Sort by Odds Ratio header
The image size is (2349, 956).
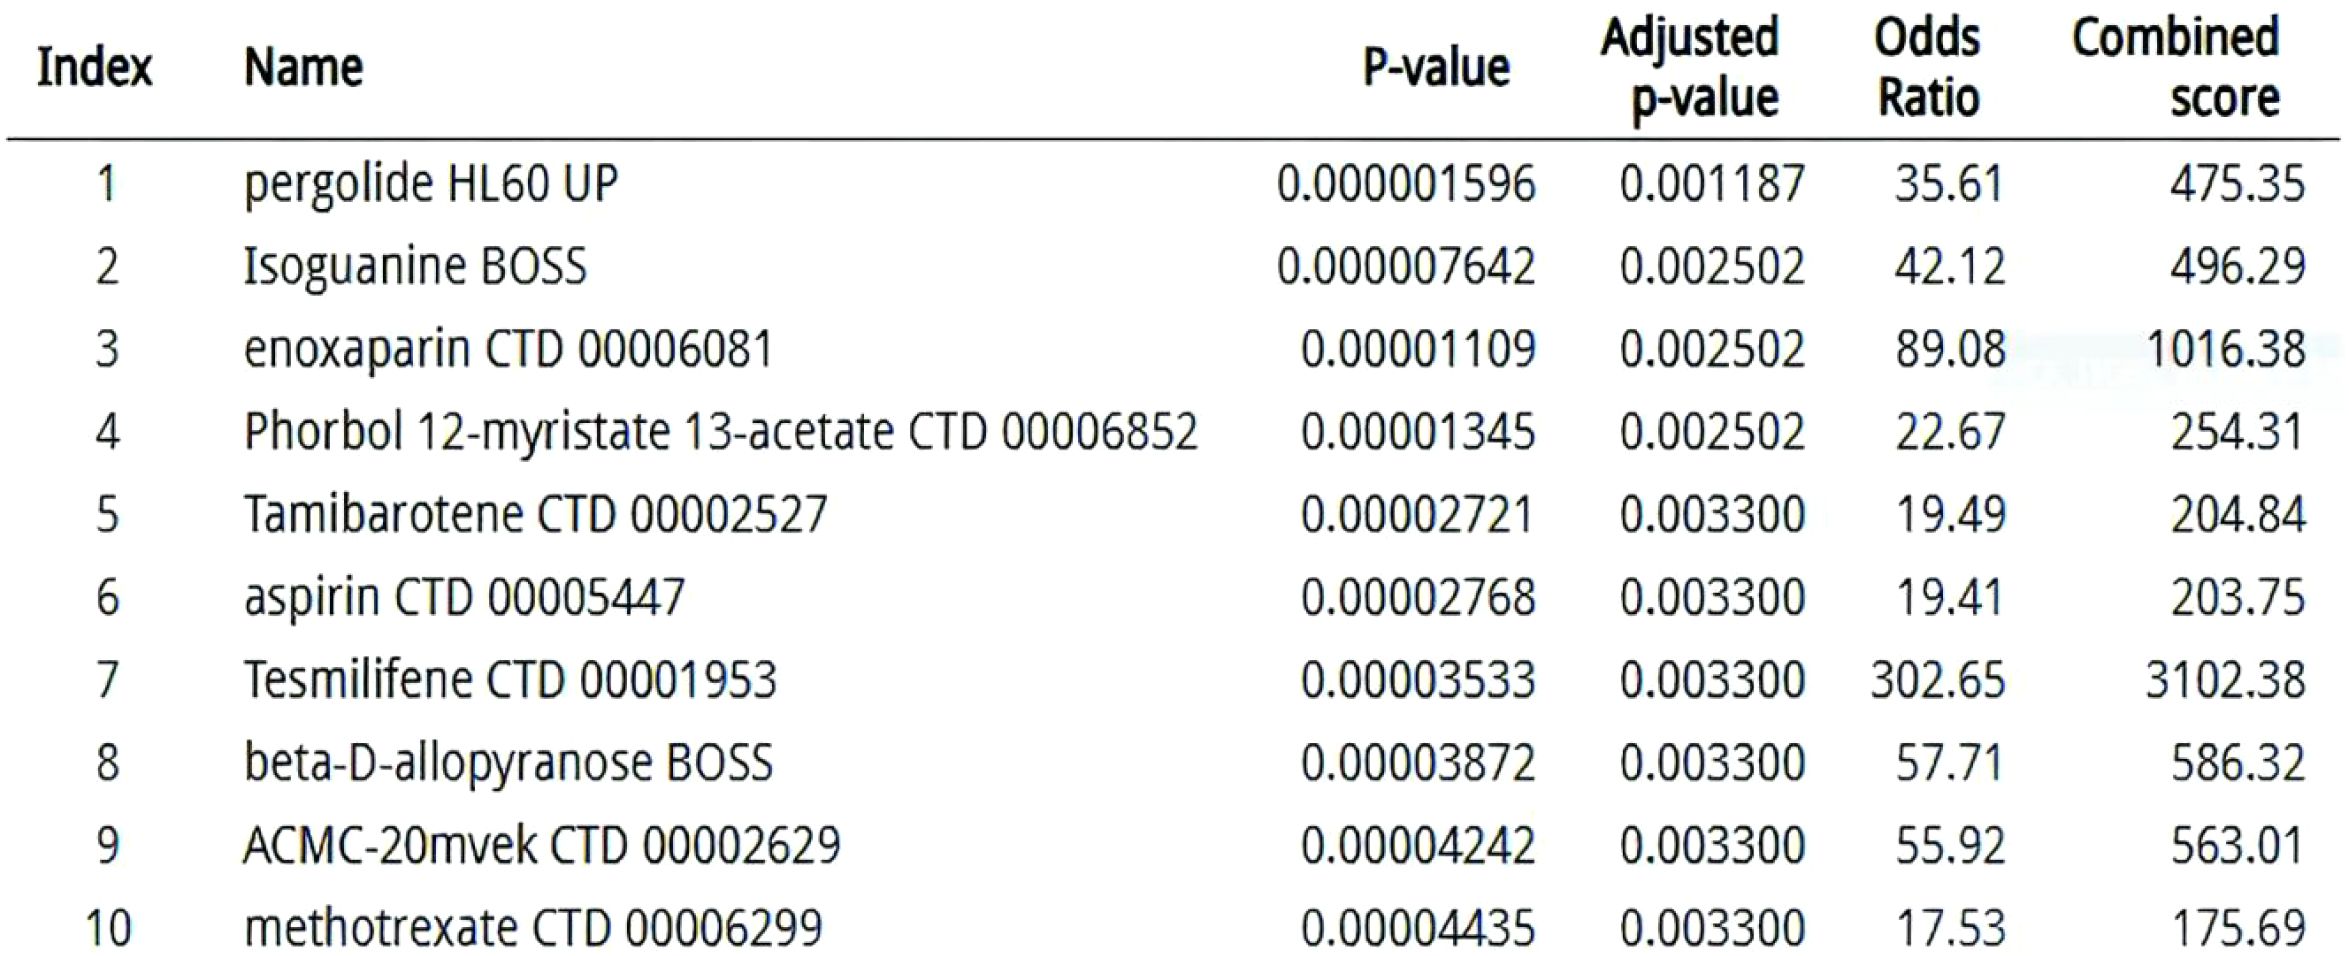(1927, 68)
